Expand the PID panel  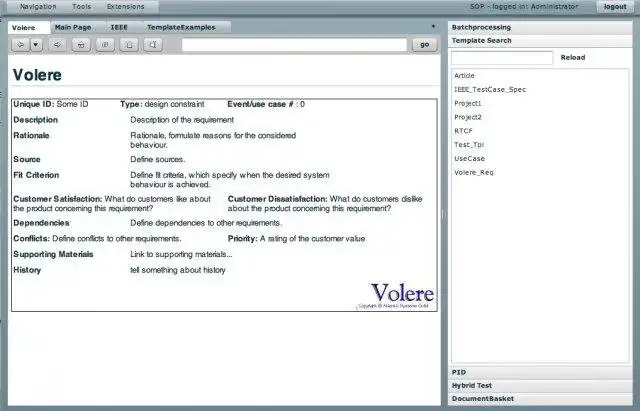click(x=540, y=372)
